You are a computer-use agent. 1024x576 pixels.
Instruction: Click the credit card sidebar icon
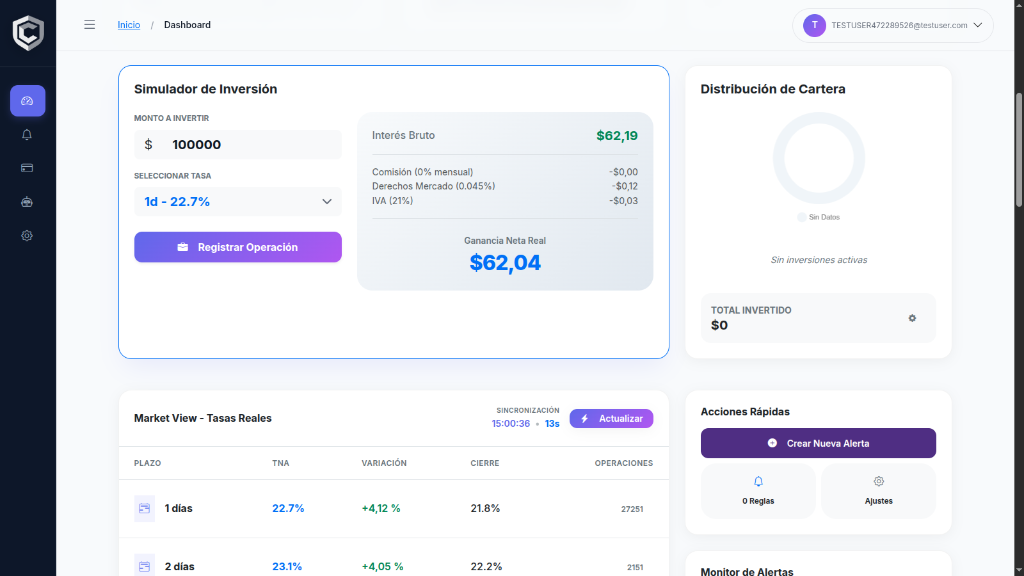coord(27,168)
